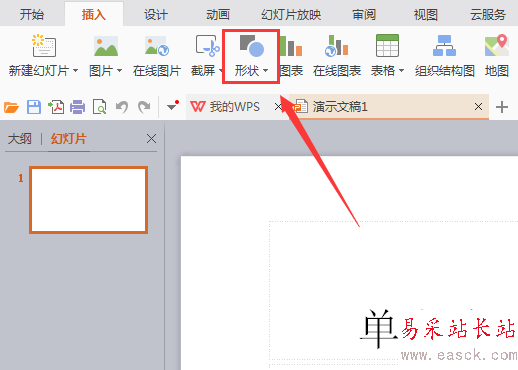
Task: Go to the 动画 ribbon tab
Action: [x=218, y=15]
